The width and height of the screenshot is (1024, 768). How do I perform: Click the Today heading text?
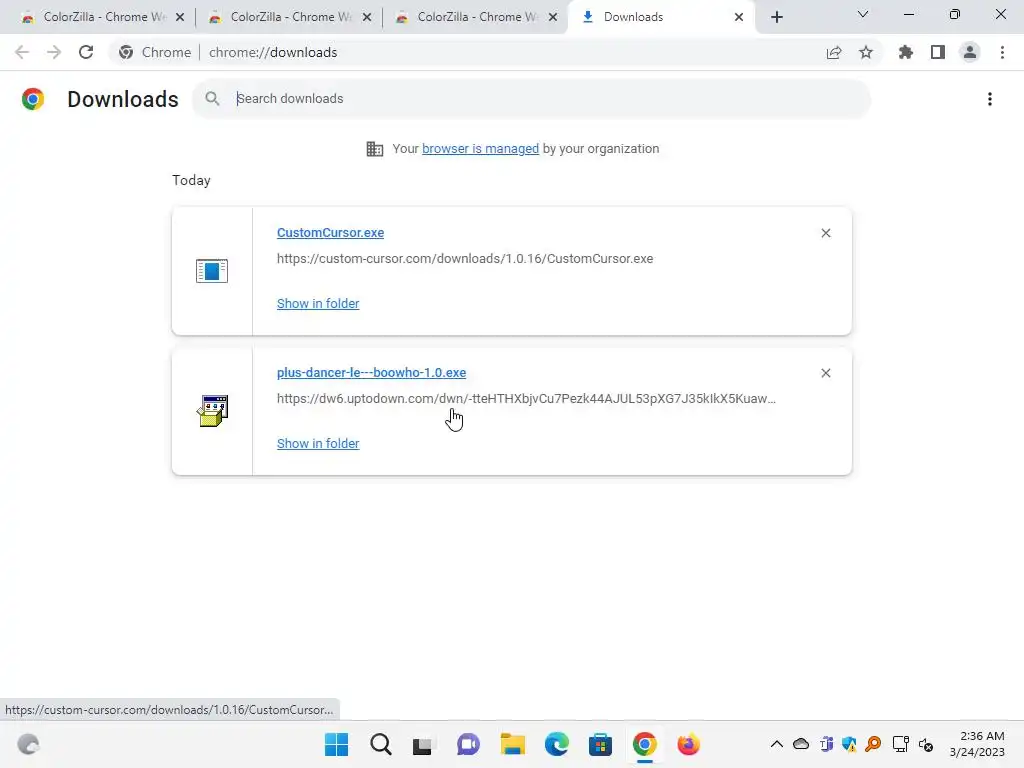tap(191, 180)
